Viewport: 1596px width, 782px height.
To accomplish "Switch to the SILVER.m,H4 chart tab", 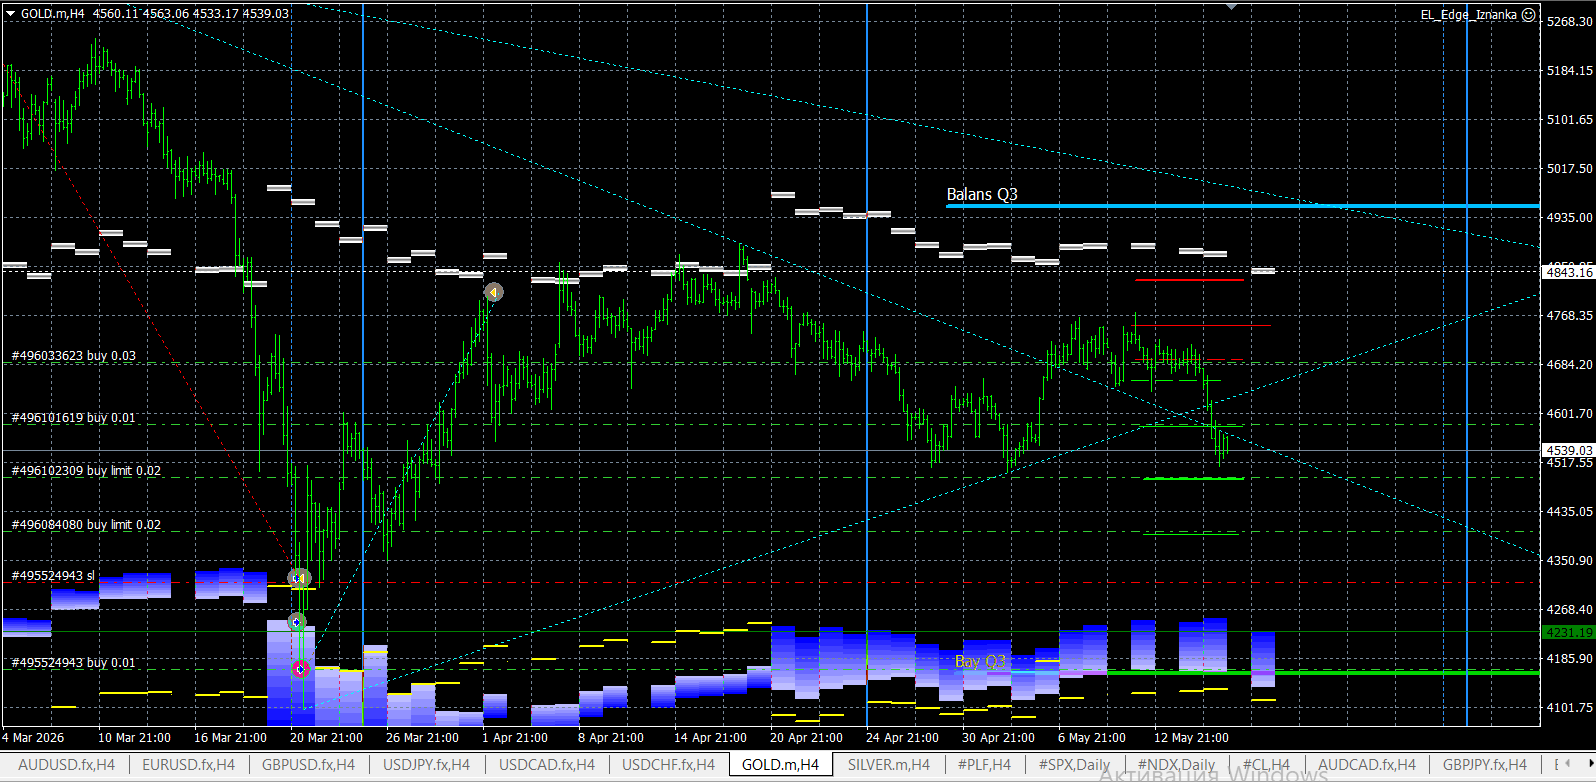I will [889, 765].
